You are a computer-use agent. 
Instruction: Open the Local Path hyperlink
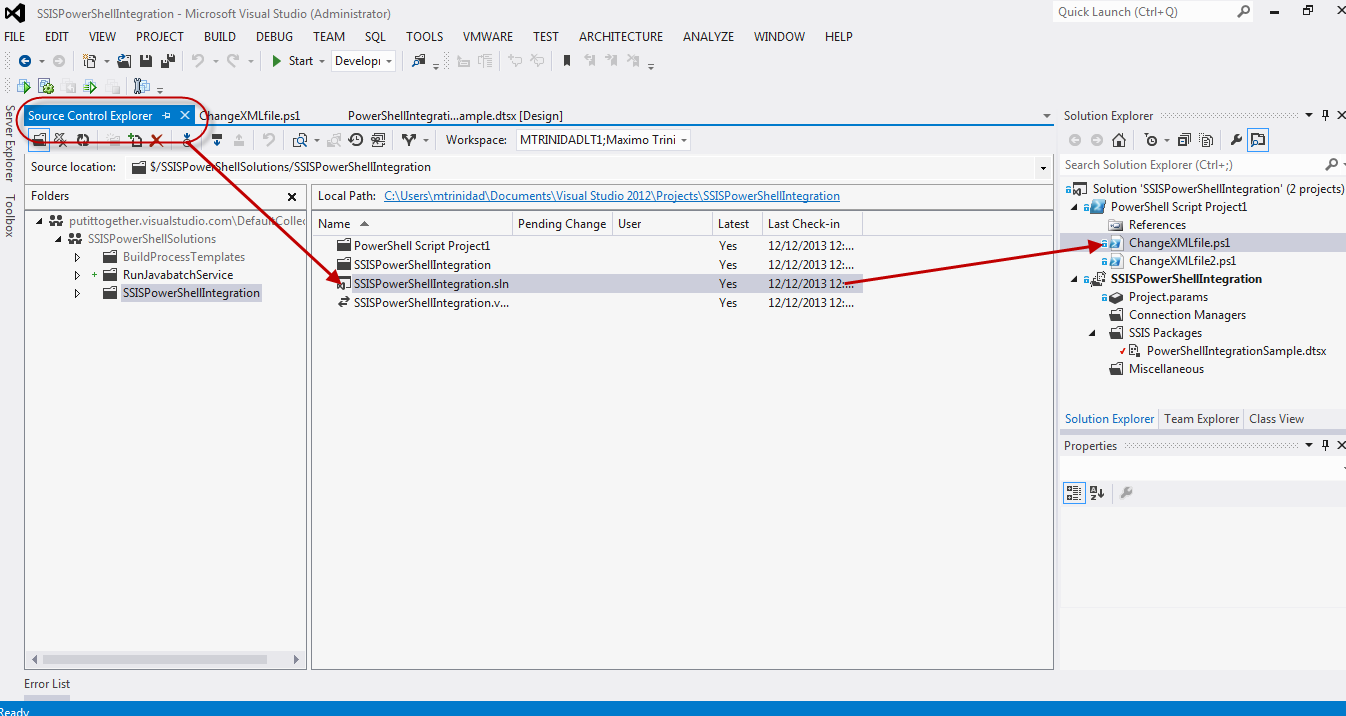pyautogui.click(x=612, y=196)
